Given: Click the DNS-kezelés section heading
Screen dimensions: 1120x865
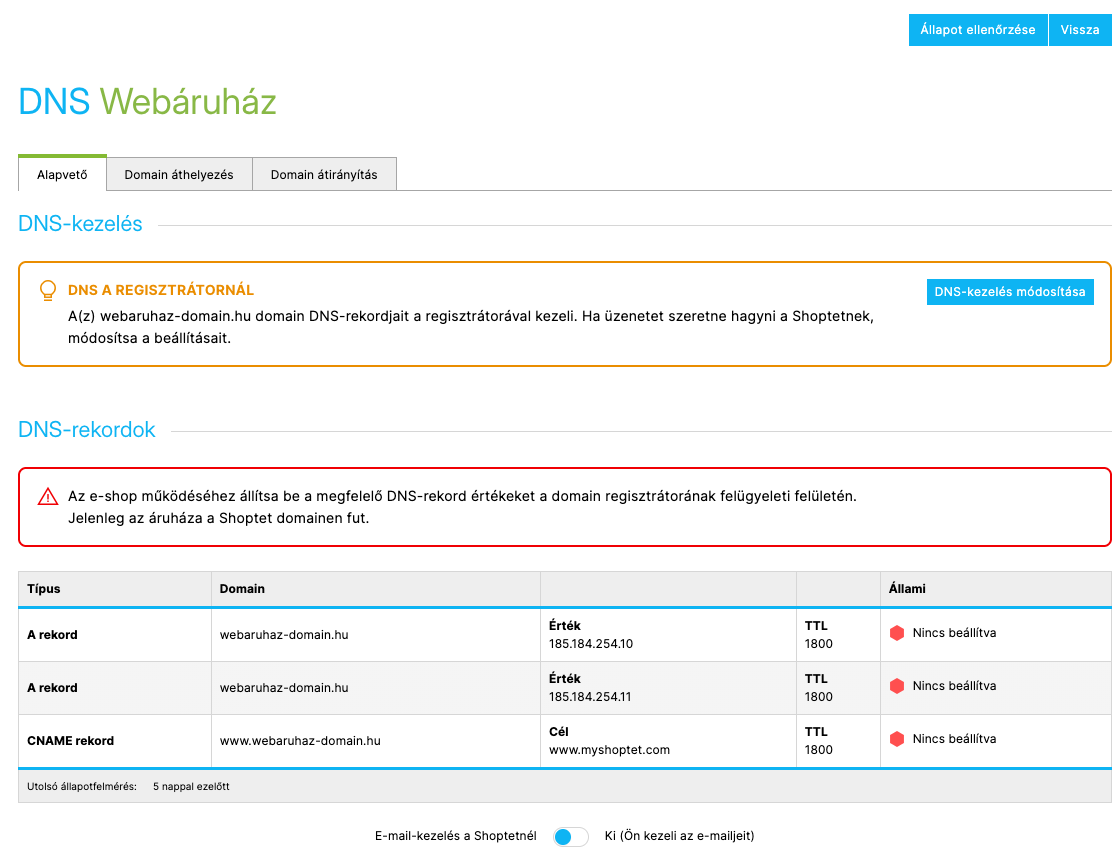Looking at the screenshot, I should 80,224.
